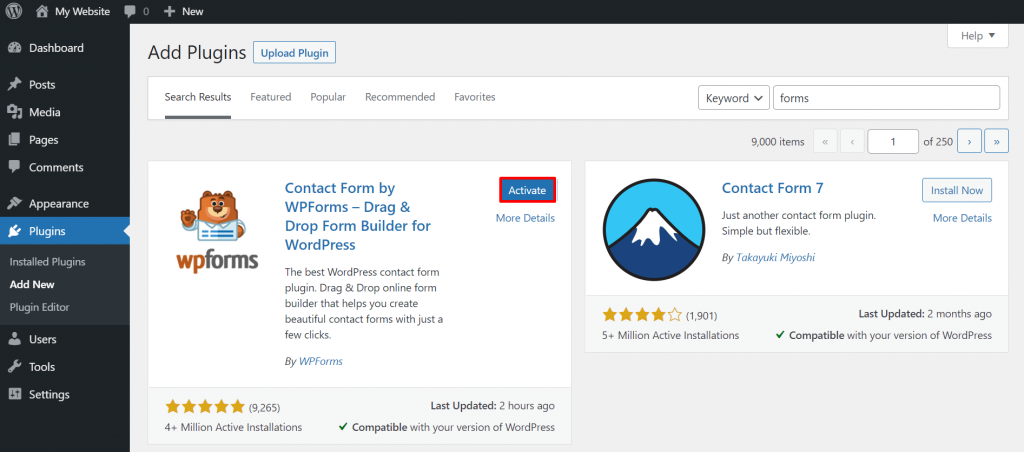
Task: Open Takayuki Miyoshi author link
Action: click(775, 257)
